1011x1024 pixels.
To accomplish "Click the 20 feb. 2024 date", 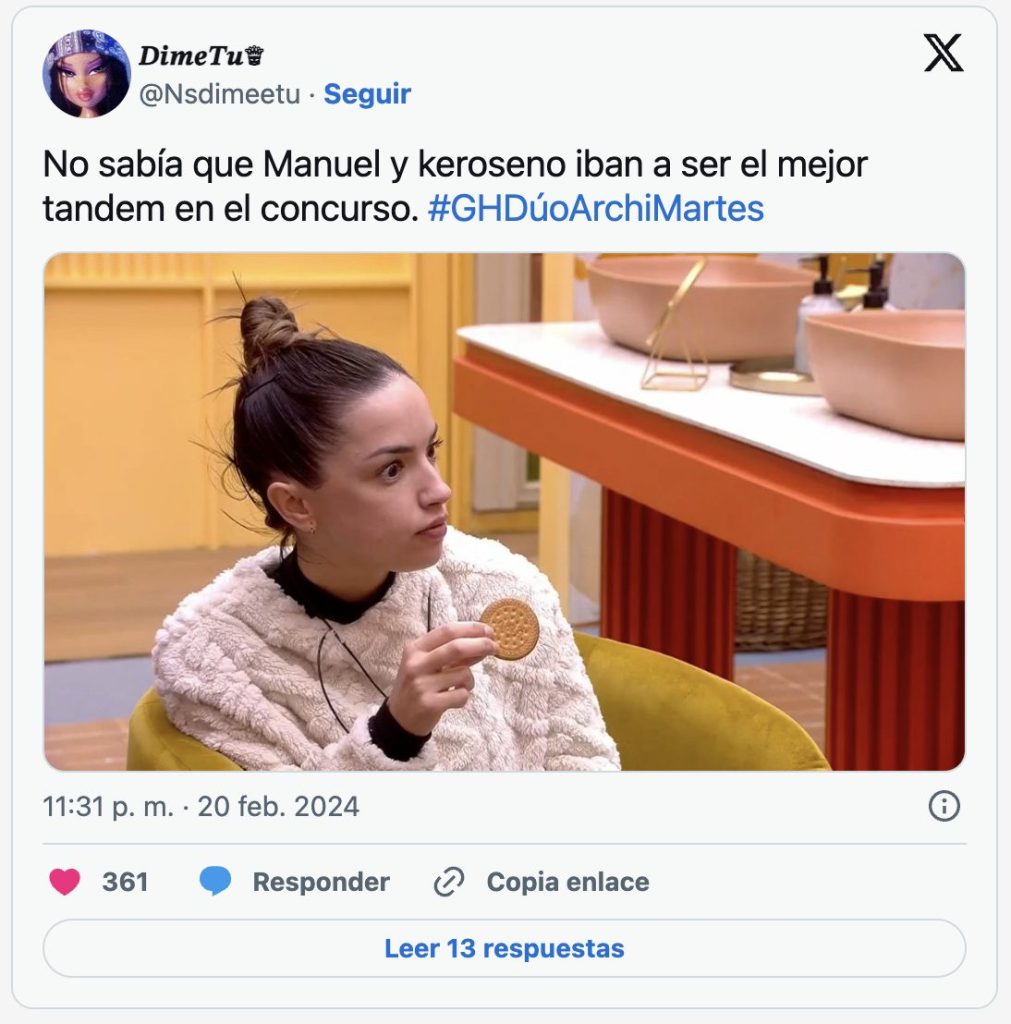I will (x=278, y=807).
